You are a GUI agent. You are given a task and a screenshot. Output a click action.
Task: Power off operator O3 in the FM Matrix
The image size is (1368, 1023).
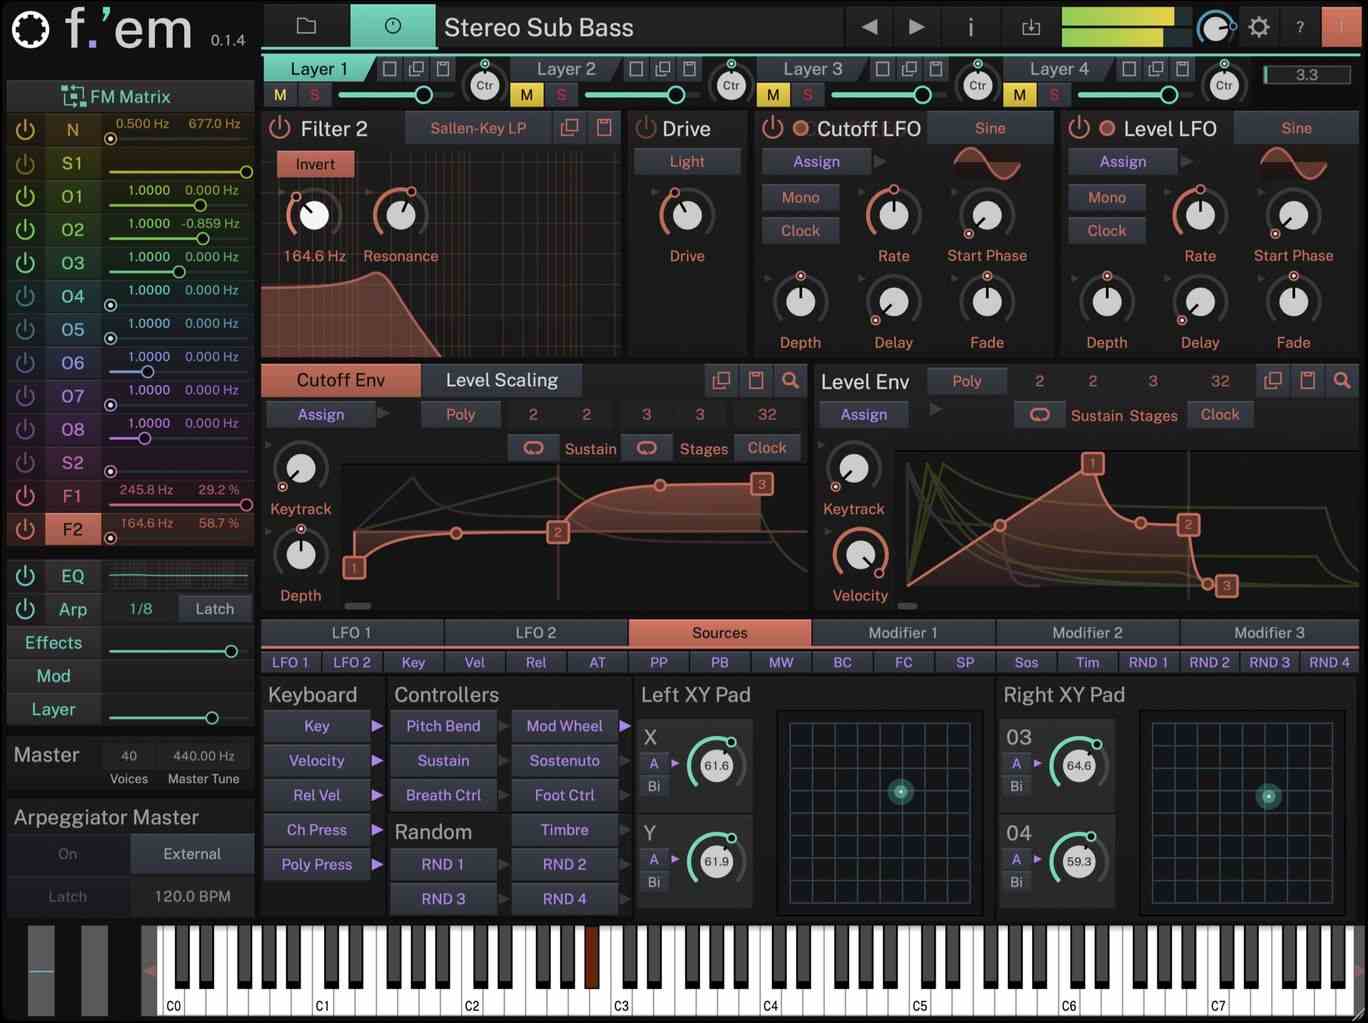click(24, 263)
